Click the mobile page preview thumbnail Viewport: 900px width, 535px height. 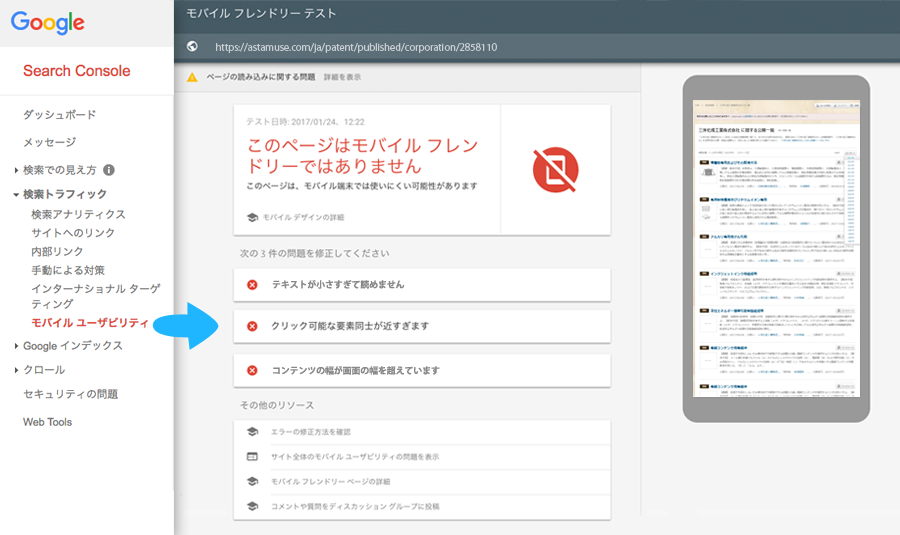click(x=776, y=249)
